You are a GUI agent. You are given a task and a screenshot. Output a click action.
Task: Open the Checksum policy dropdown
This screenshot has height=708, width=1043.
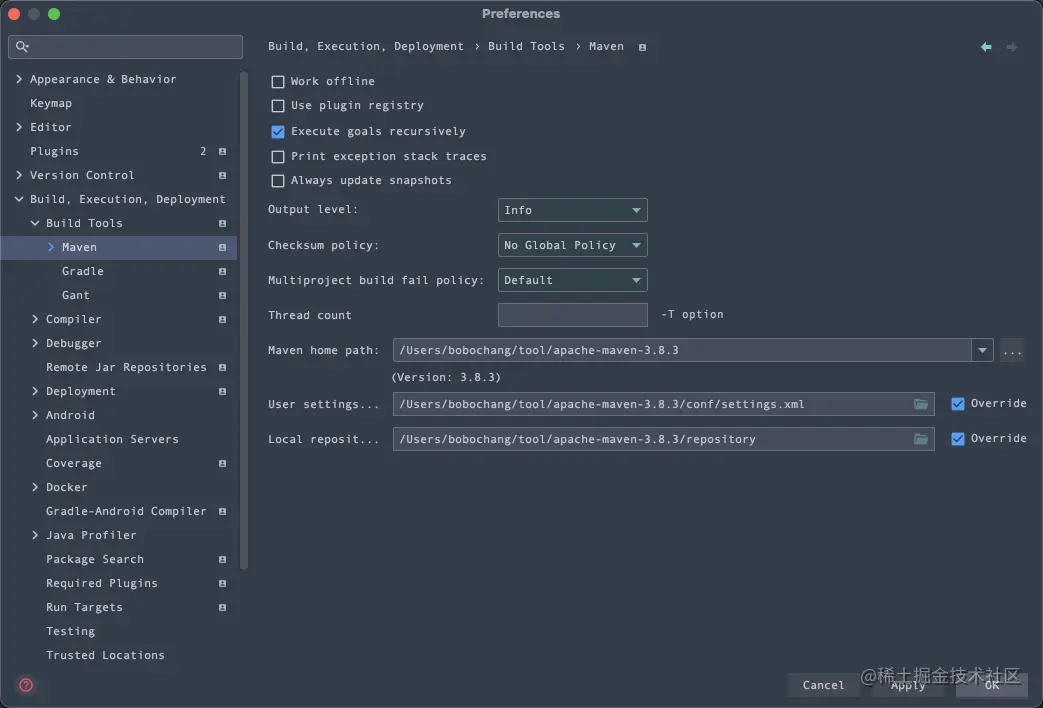coord(572,245)
